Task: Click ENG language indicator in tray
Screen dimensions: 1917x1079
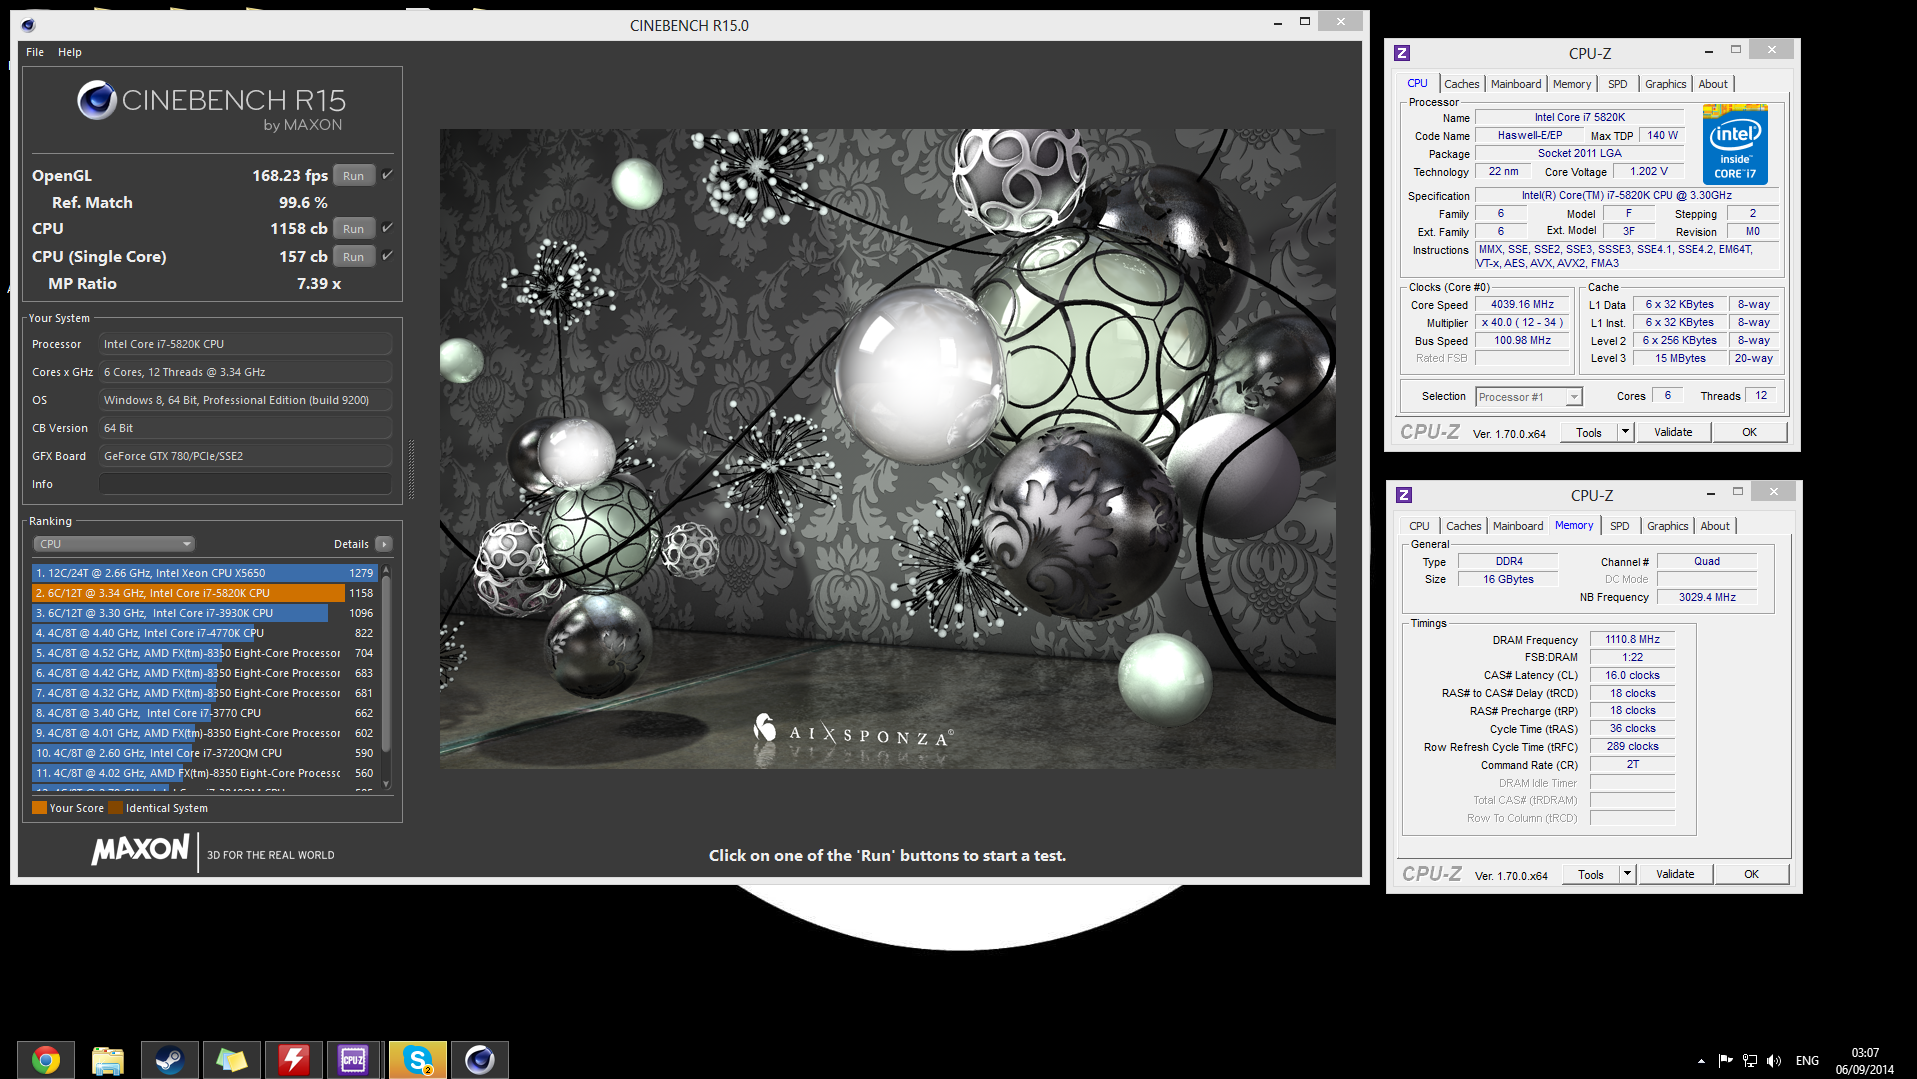Action: coord(1807,1061)
